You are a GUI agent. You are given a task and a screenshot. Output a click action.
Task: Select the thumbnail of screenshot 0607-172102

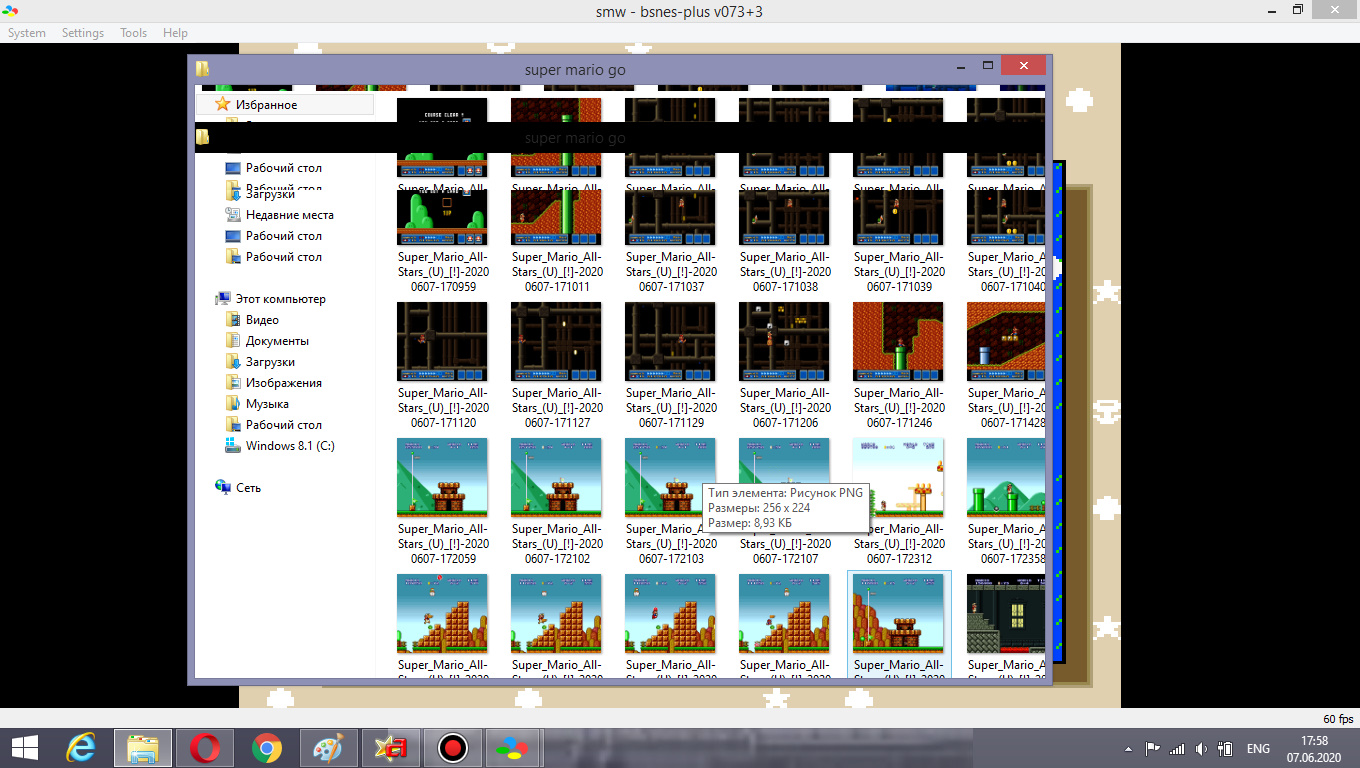(556, 478)
